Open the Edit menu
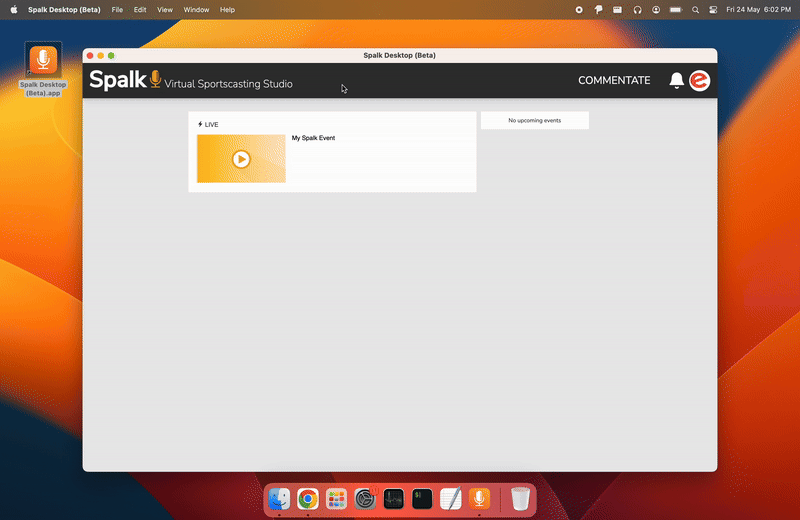The image size is (800, 520). pos(140,10)
